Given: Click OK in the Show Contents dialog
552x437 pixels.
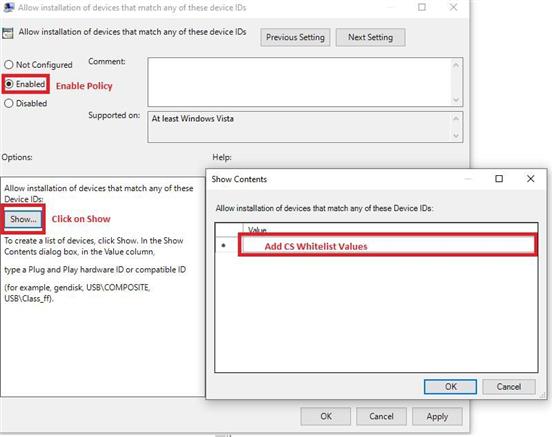Looking at the screenshot, I should point(451,387).
